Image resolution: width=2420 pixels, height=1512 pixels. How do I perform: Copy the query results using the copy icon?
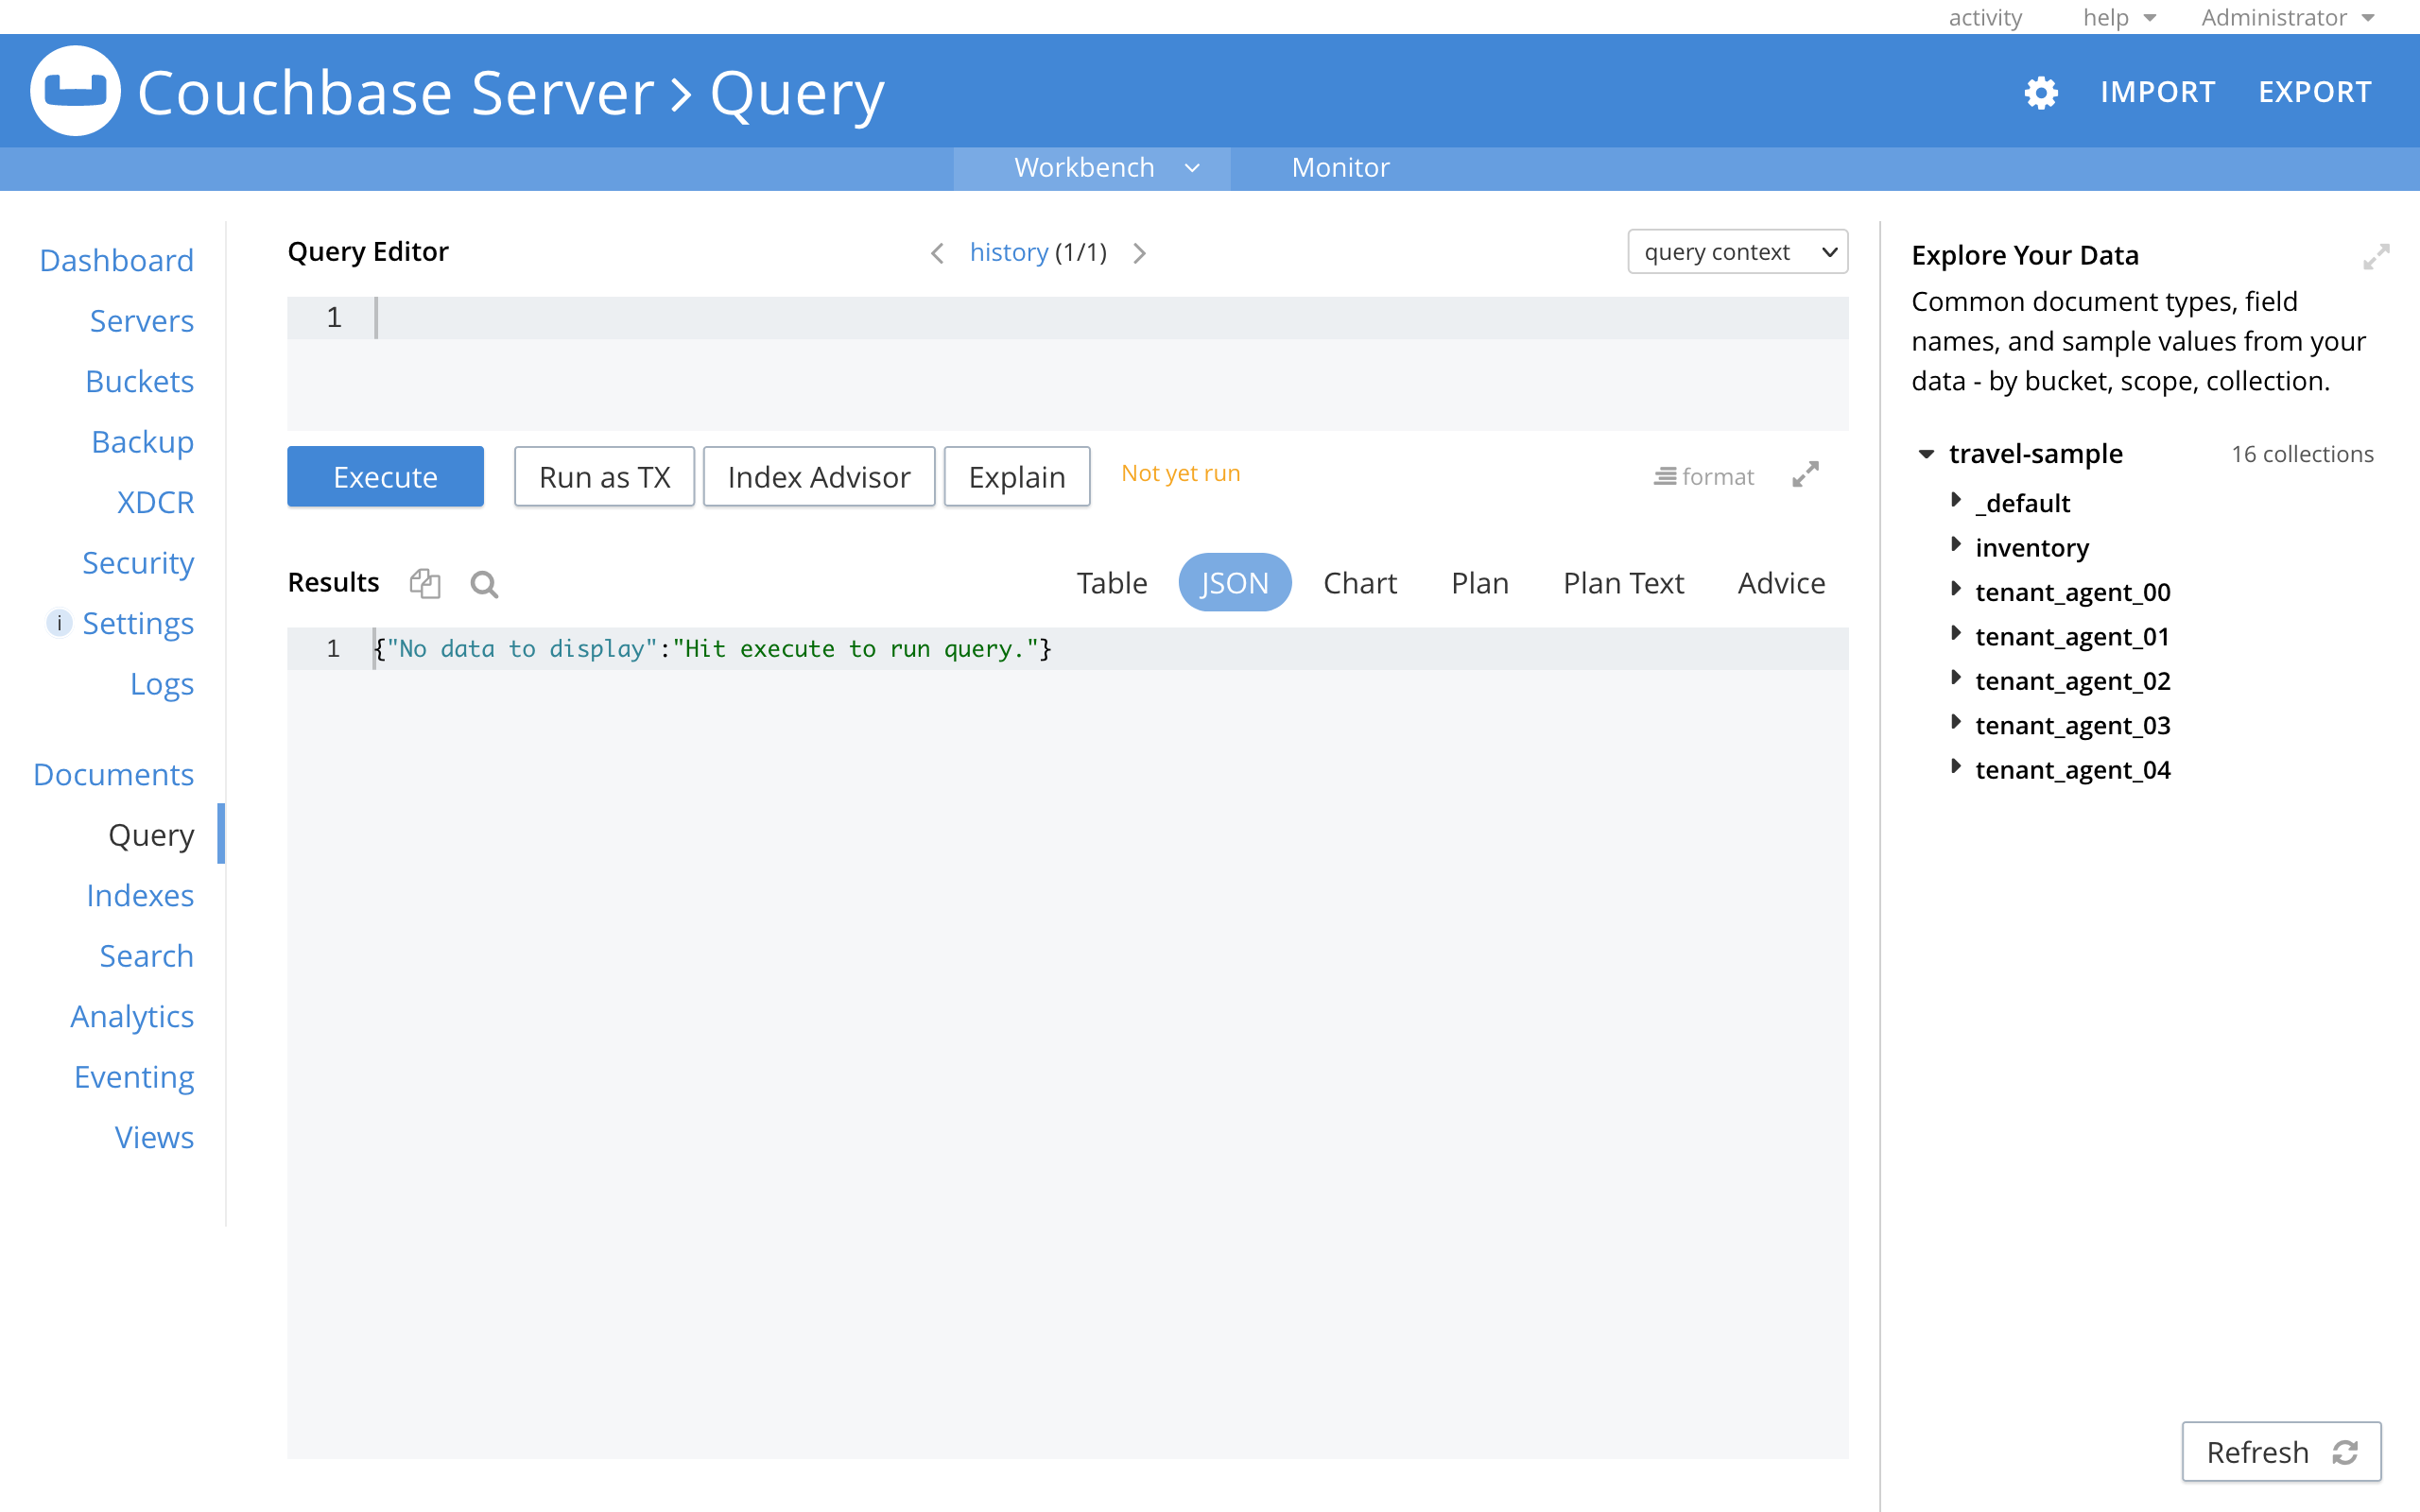point(425,583)
